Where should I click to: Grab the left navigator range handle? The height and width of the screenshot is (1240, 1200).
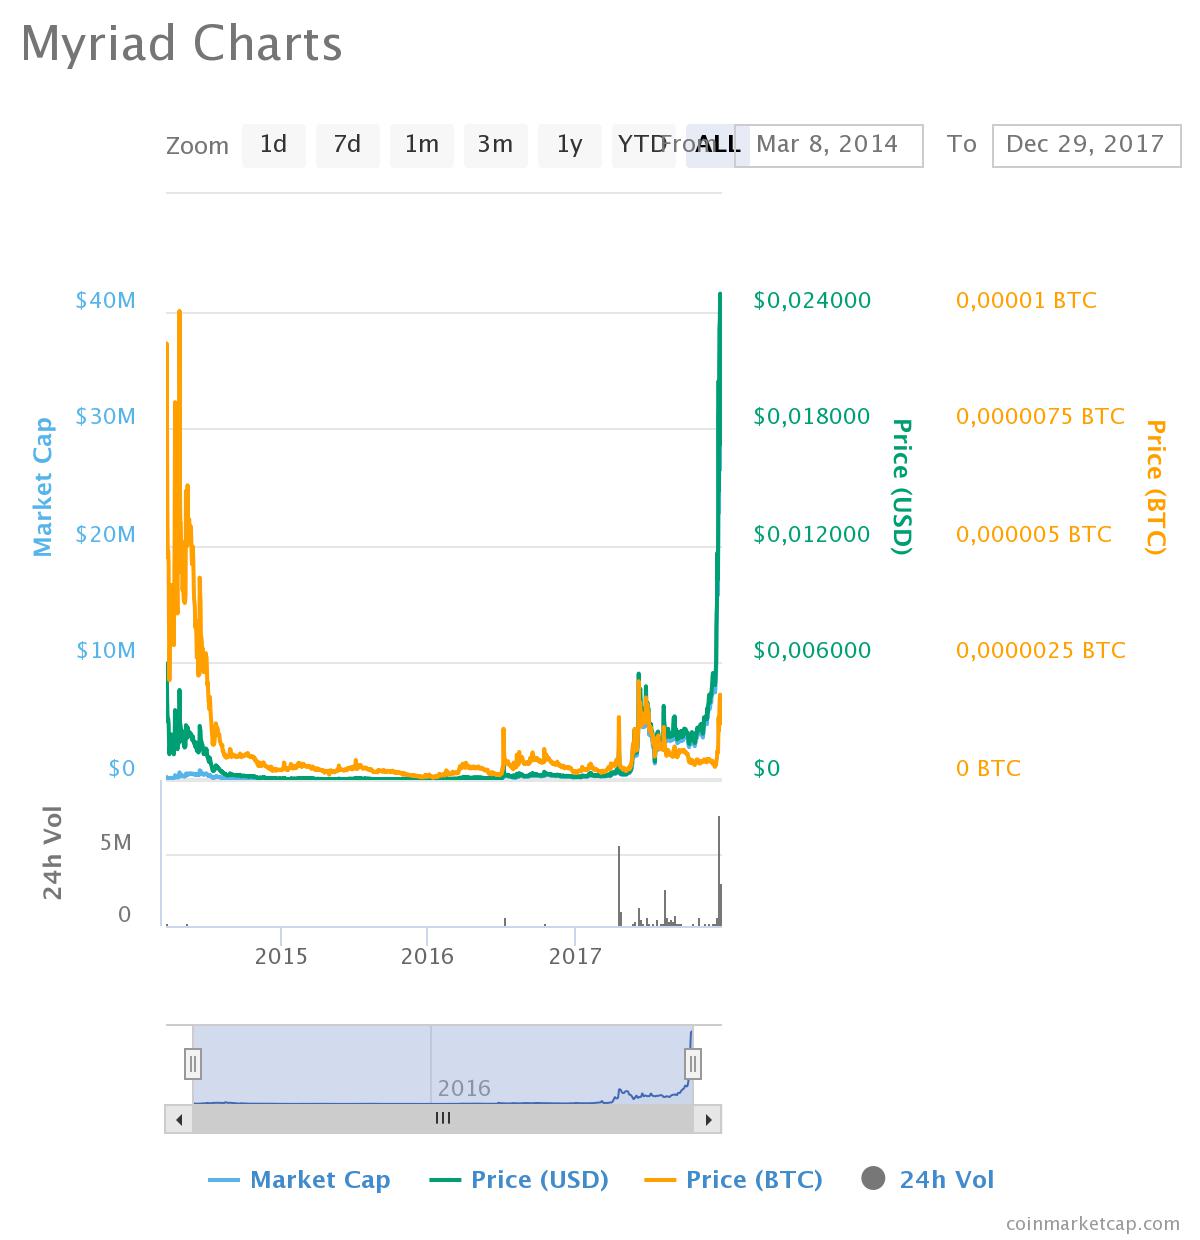(193, 1063)
